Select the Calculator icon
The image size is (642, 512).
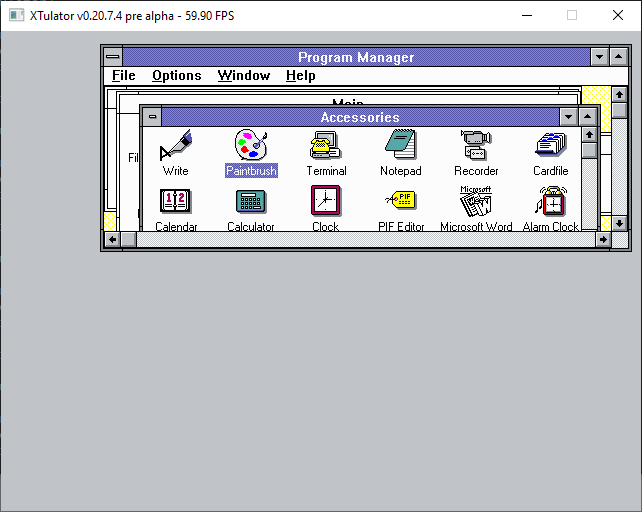coord(251,201)
